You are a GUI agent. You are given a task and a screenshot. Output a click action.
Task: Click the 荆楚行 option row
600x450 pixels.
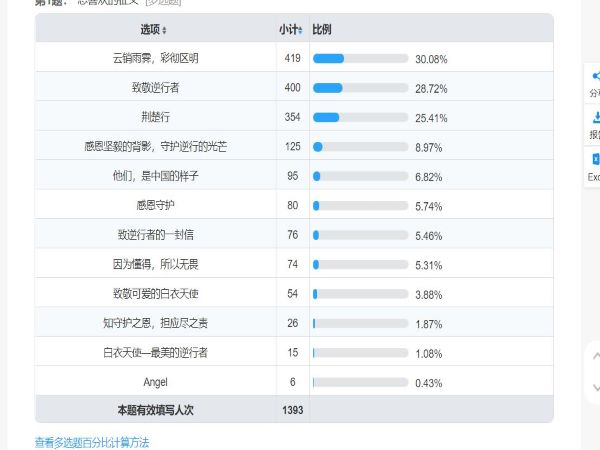coord(294,116)
